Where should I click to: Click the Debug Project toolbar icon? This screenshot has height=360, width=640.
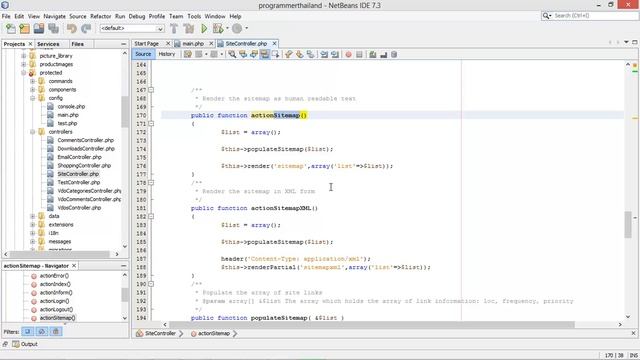point(218,29)
